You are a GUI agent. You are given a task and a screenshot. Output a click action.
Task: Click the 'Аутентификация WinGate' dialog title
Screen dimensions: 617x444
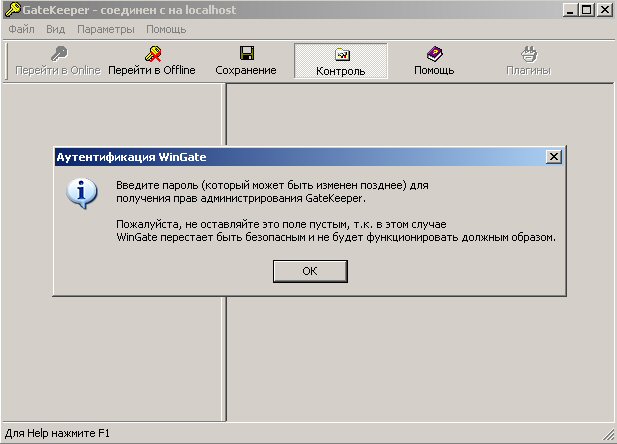(131, 157)
